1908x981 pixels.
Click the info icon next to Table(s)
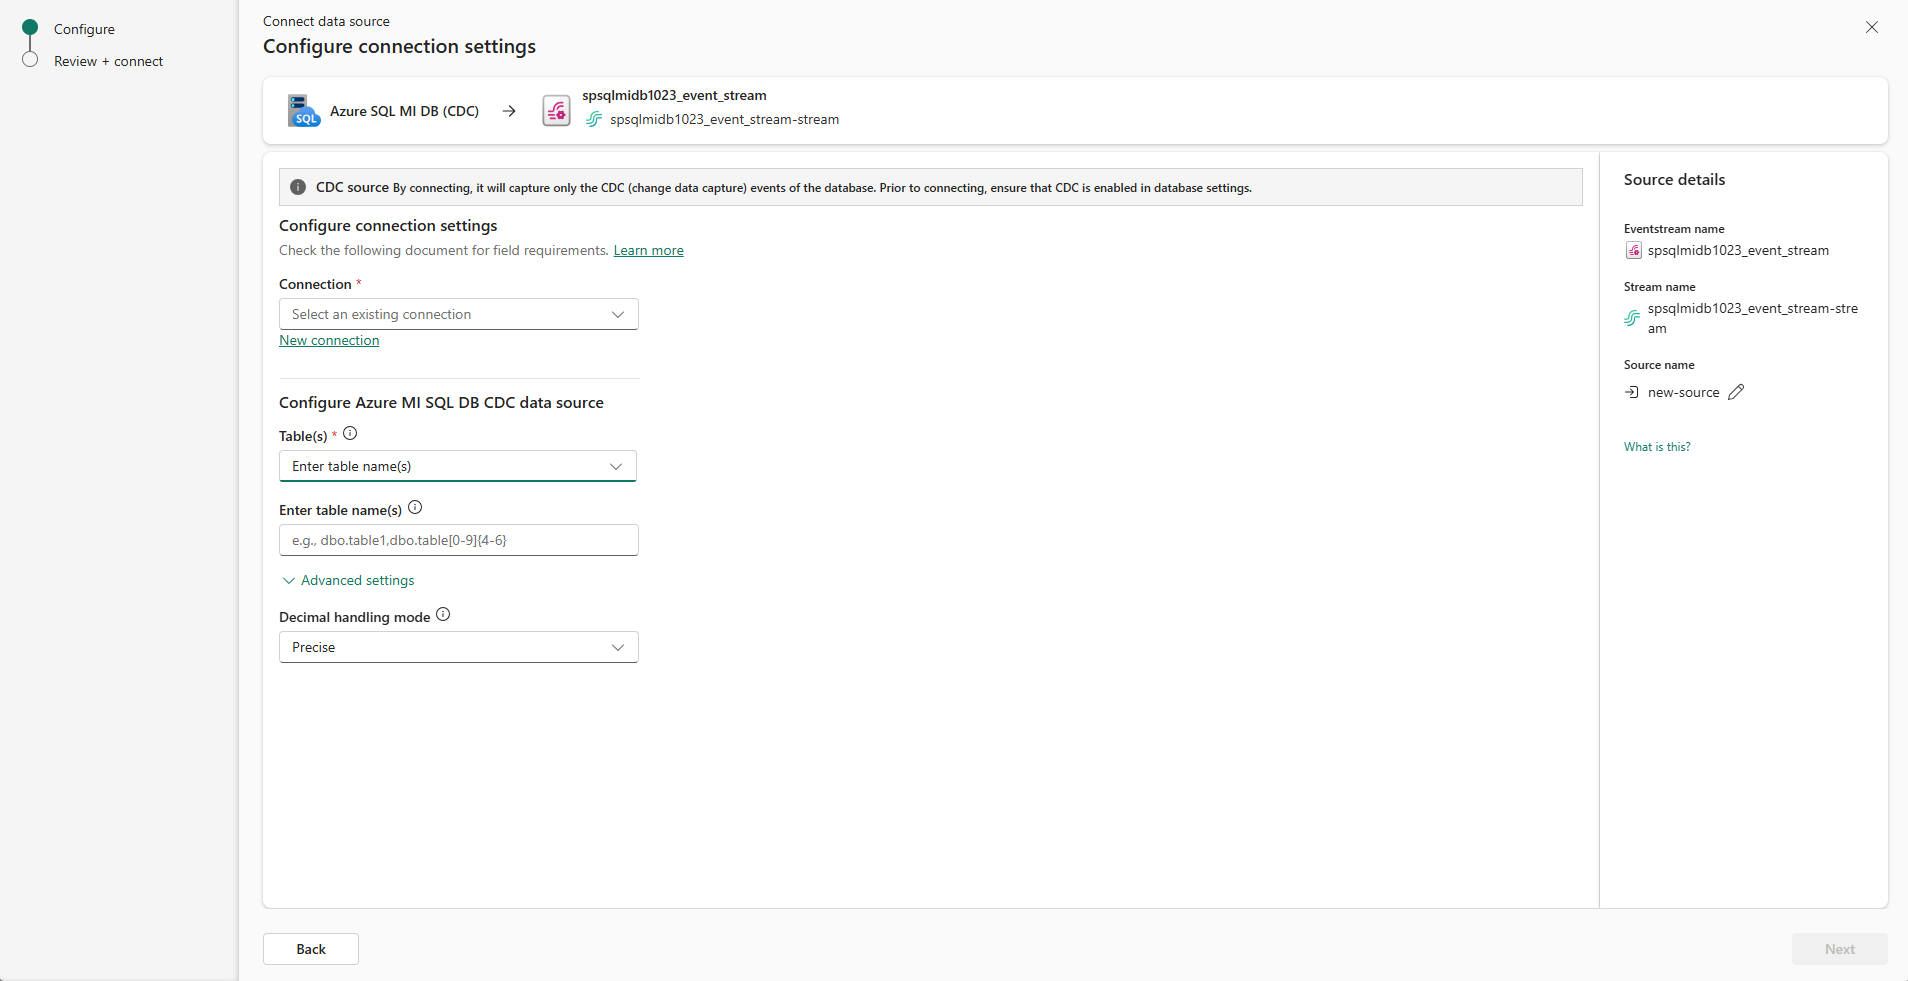click(x=350, y=434)
